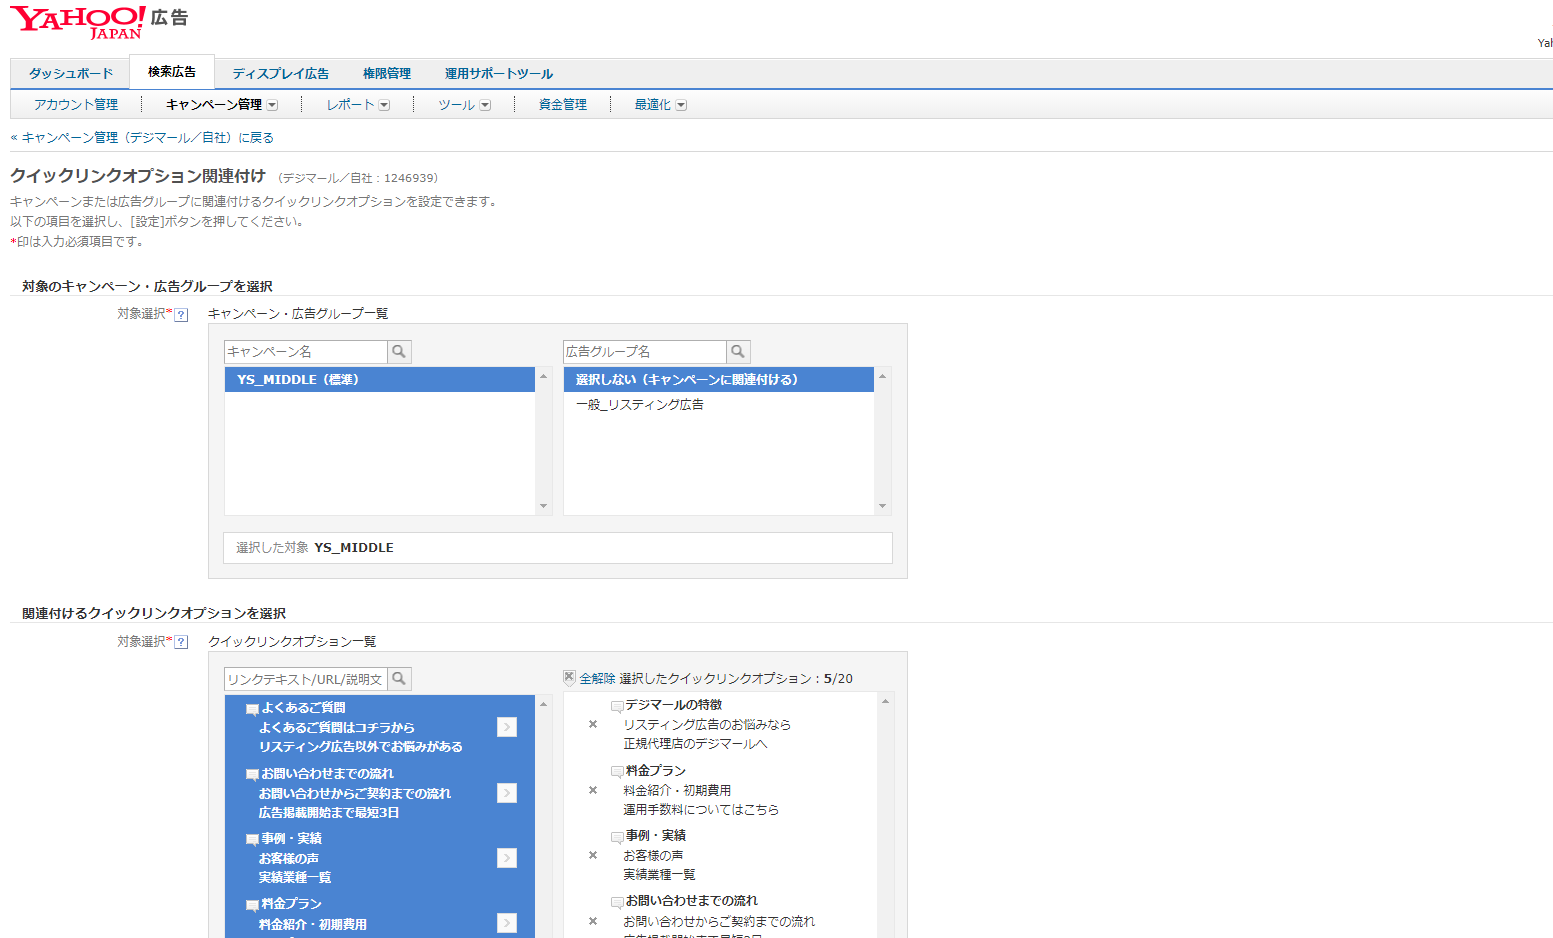Click the ad group name search magnifier icon
The height and width of the screenshot is (938, 1553).
click(738, 352)
